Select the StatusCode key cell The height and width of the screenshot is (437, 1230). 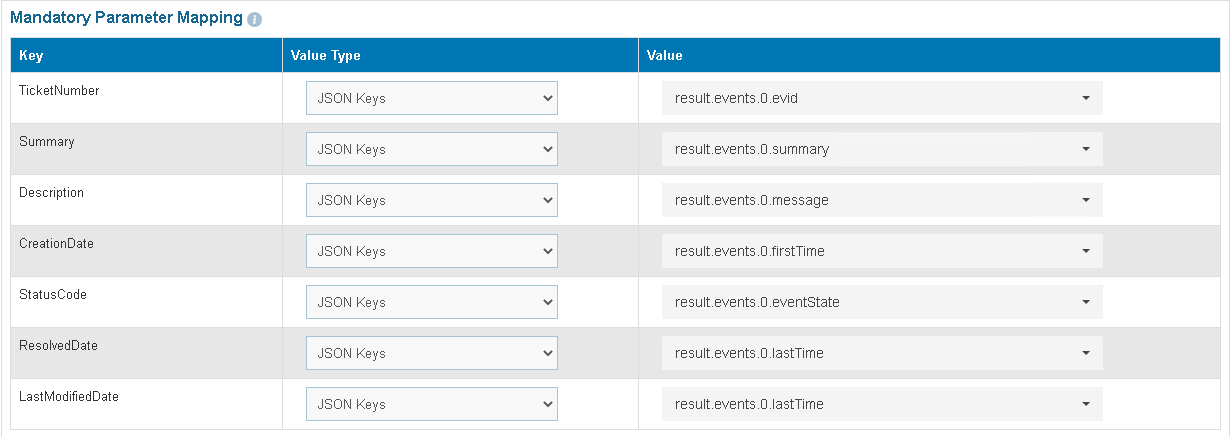tap(52, 295)
